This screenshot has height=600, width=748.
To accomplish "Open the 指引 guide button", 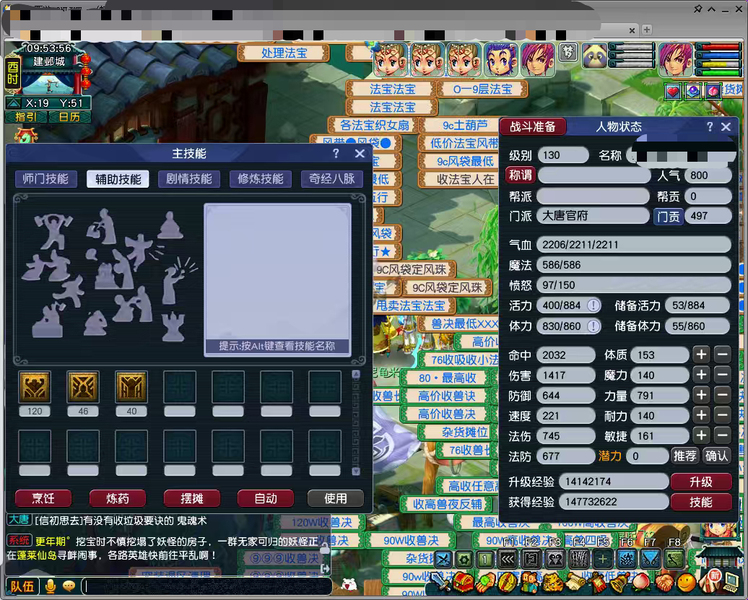I will coord(26,117).
